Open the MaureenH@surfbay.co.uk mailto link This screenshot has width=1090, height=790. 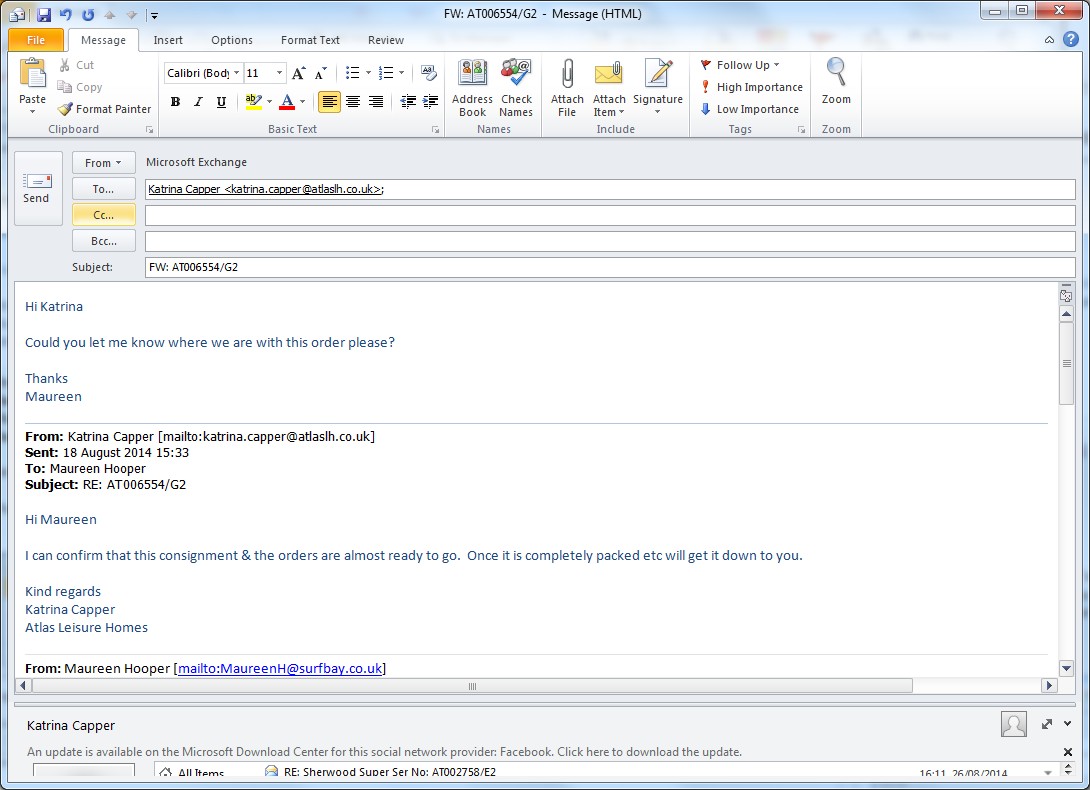tap(280, 668)
